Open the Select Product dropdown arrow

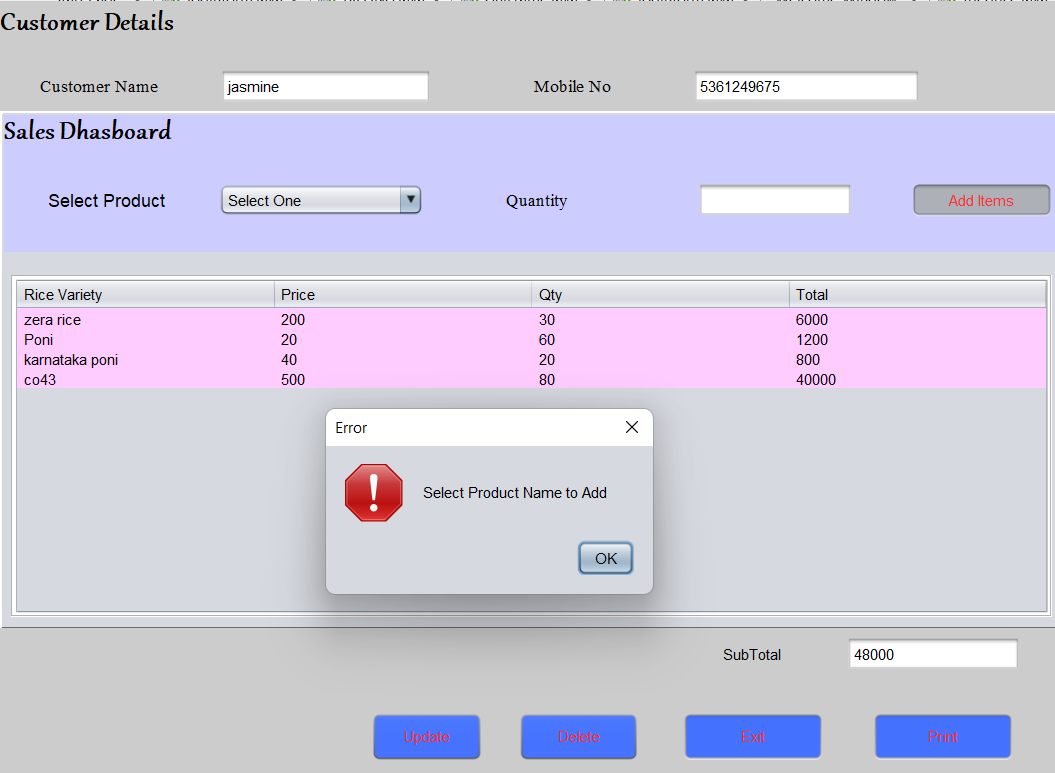(410, 200)
